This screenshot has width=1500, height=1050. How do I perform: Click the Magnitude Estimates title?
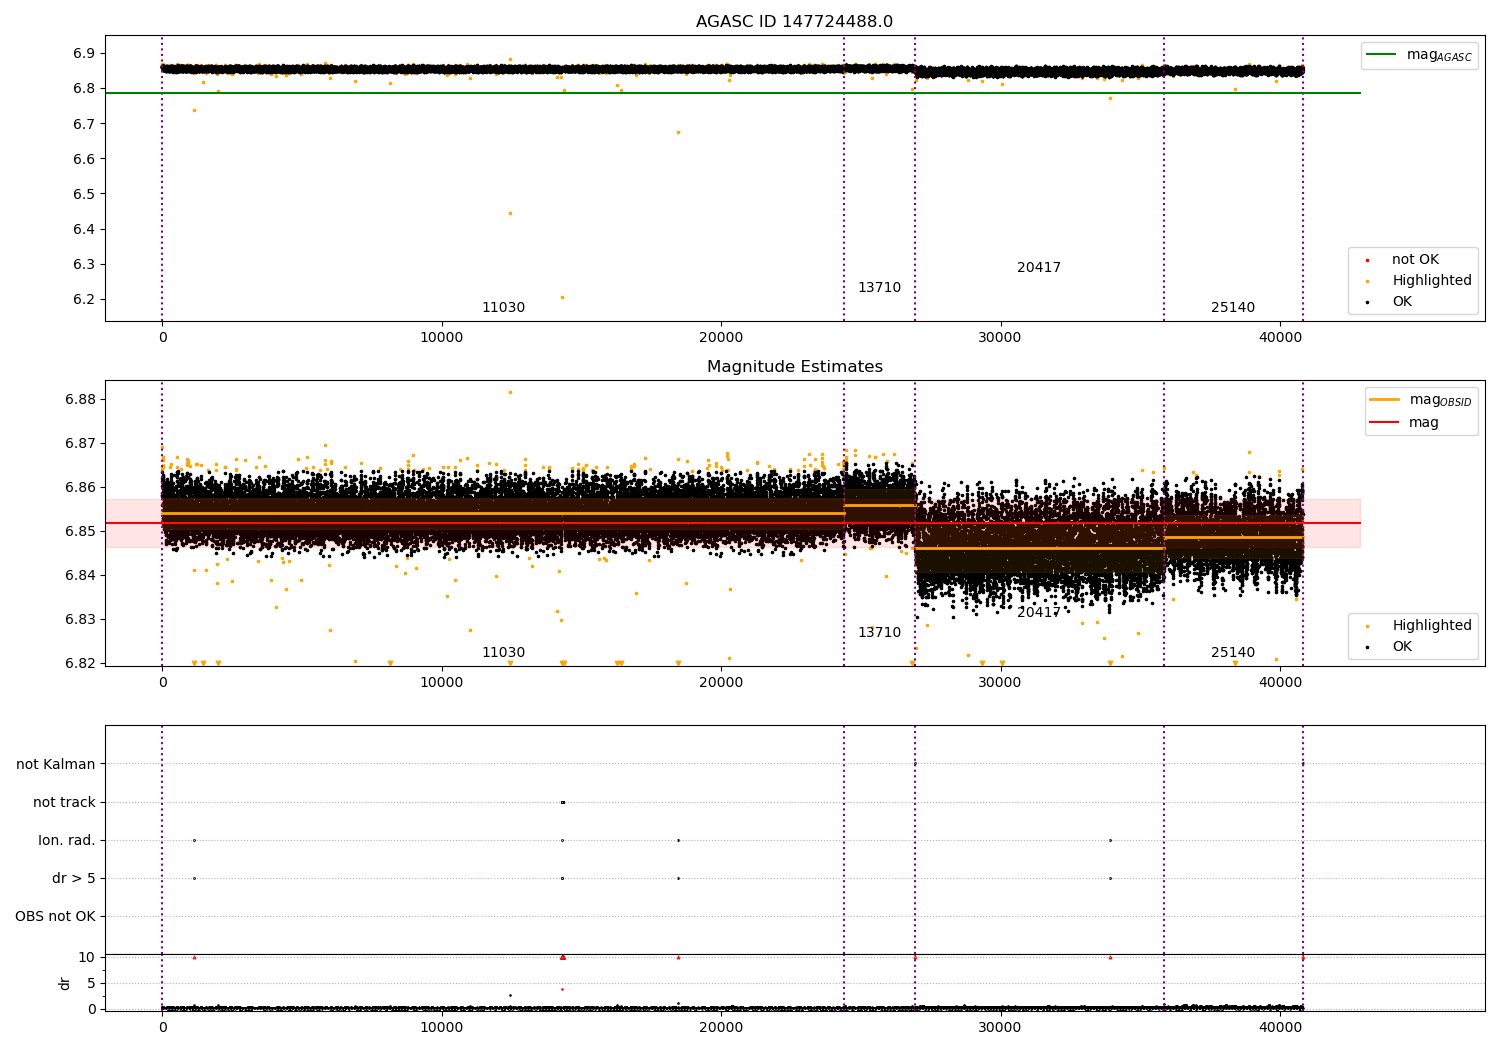pos(794,367)
